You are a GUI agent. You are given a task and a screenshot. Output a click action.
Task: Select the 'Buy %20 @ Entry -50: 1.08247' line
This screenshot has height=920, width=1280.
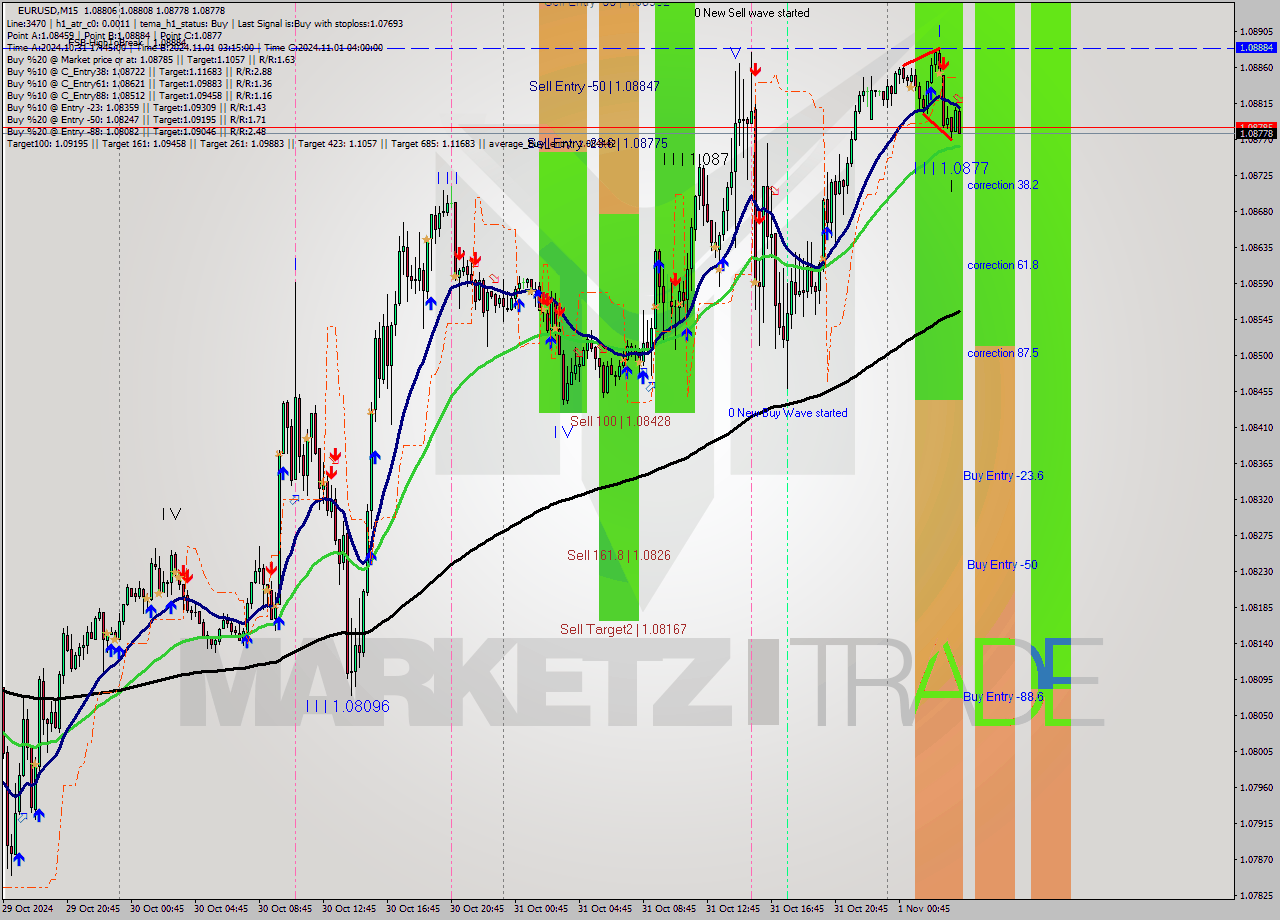pos(136,119)
